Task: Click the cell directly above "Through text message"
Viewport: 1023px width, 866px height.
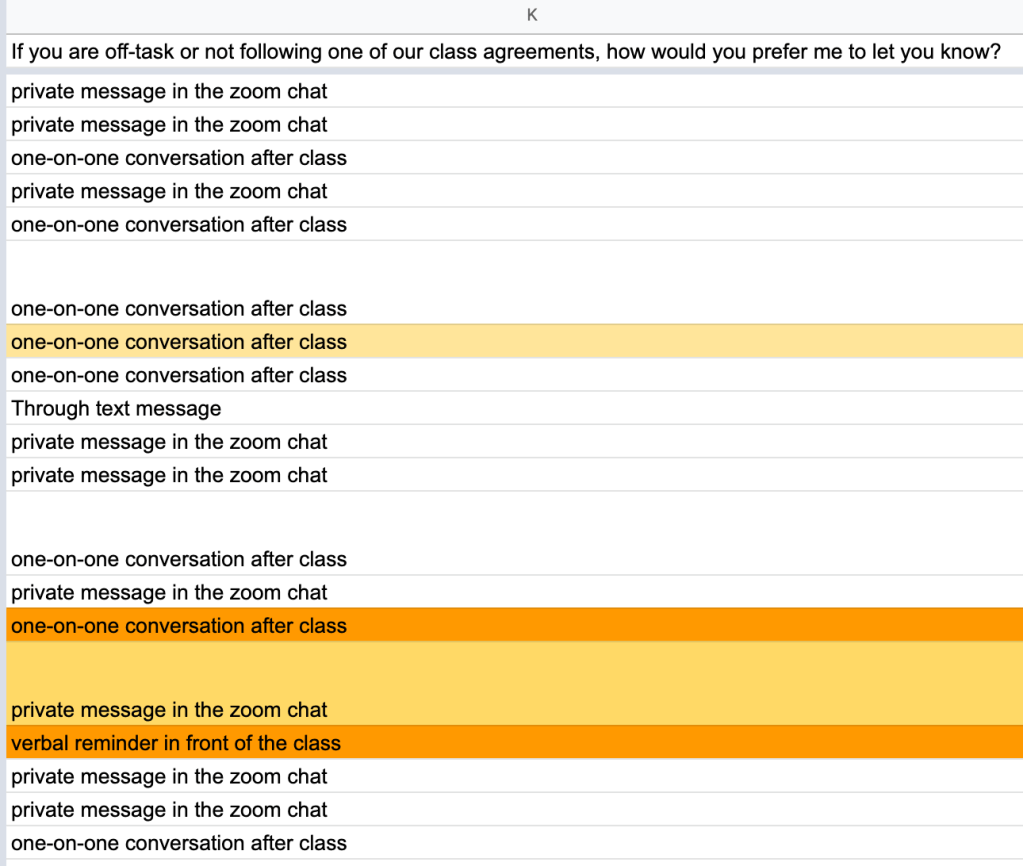Action: click(179, 375)
